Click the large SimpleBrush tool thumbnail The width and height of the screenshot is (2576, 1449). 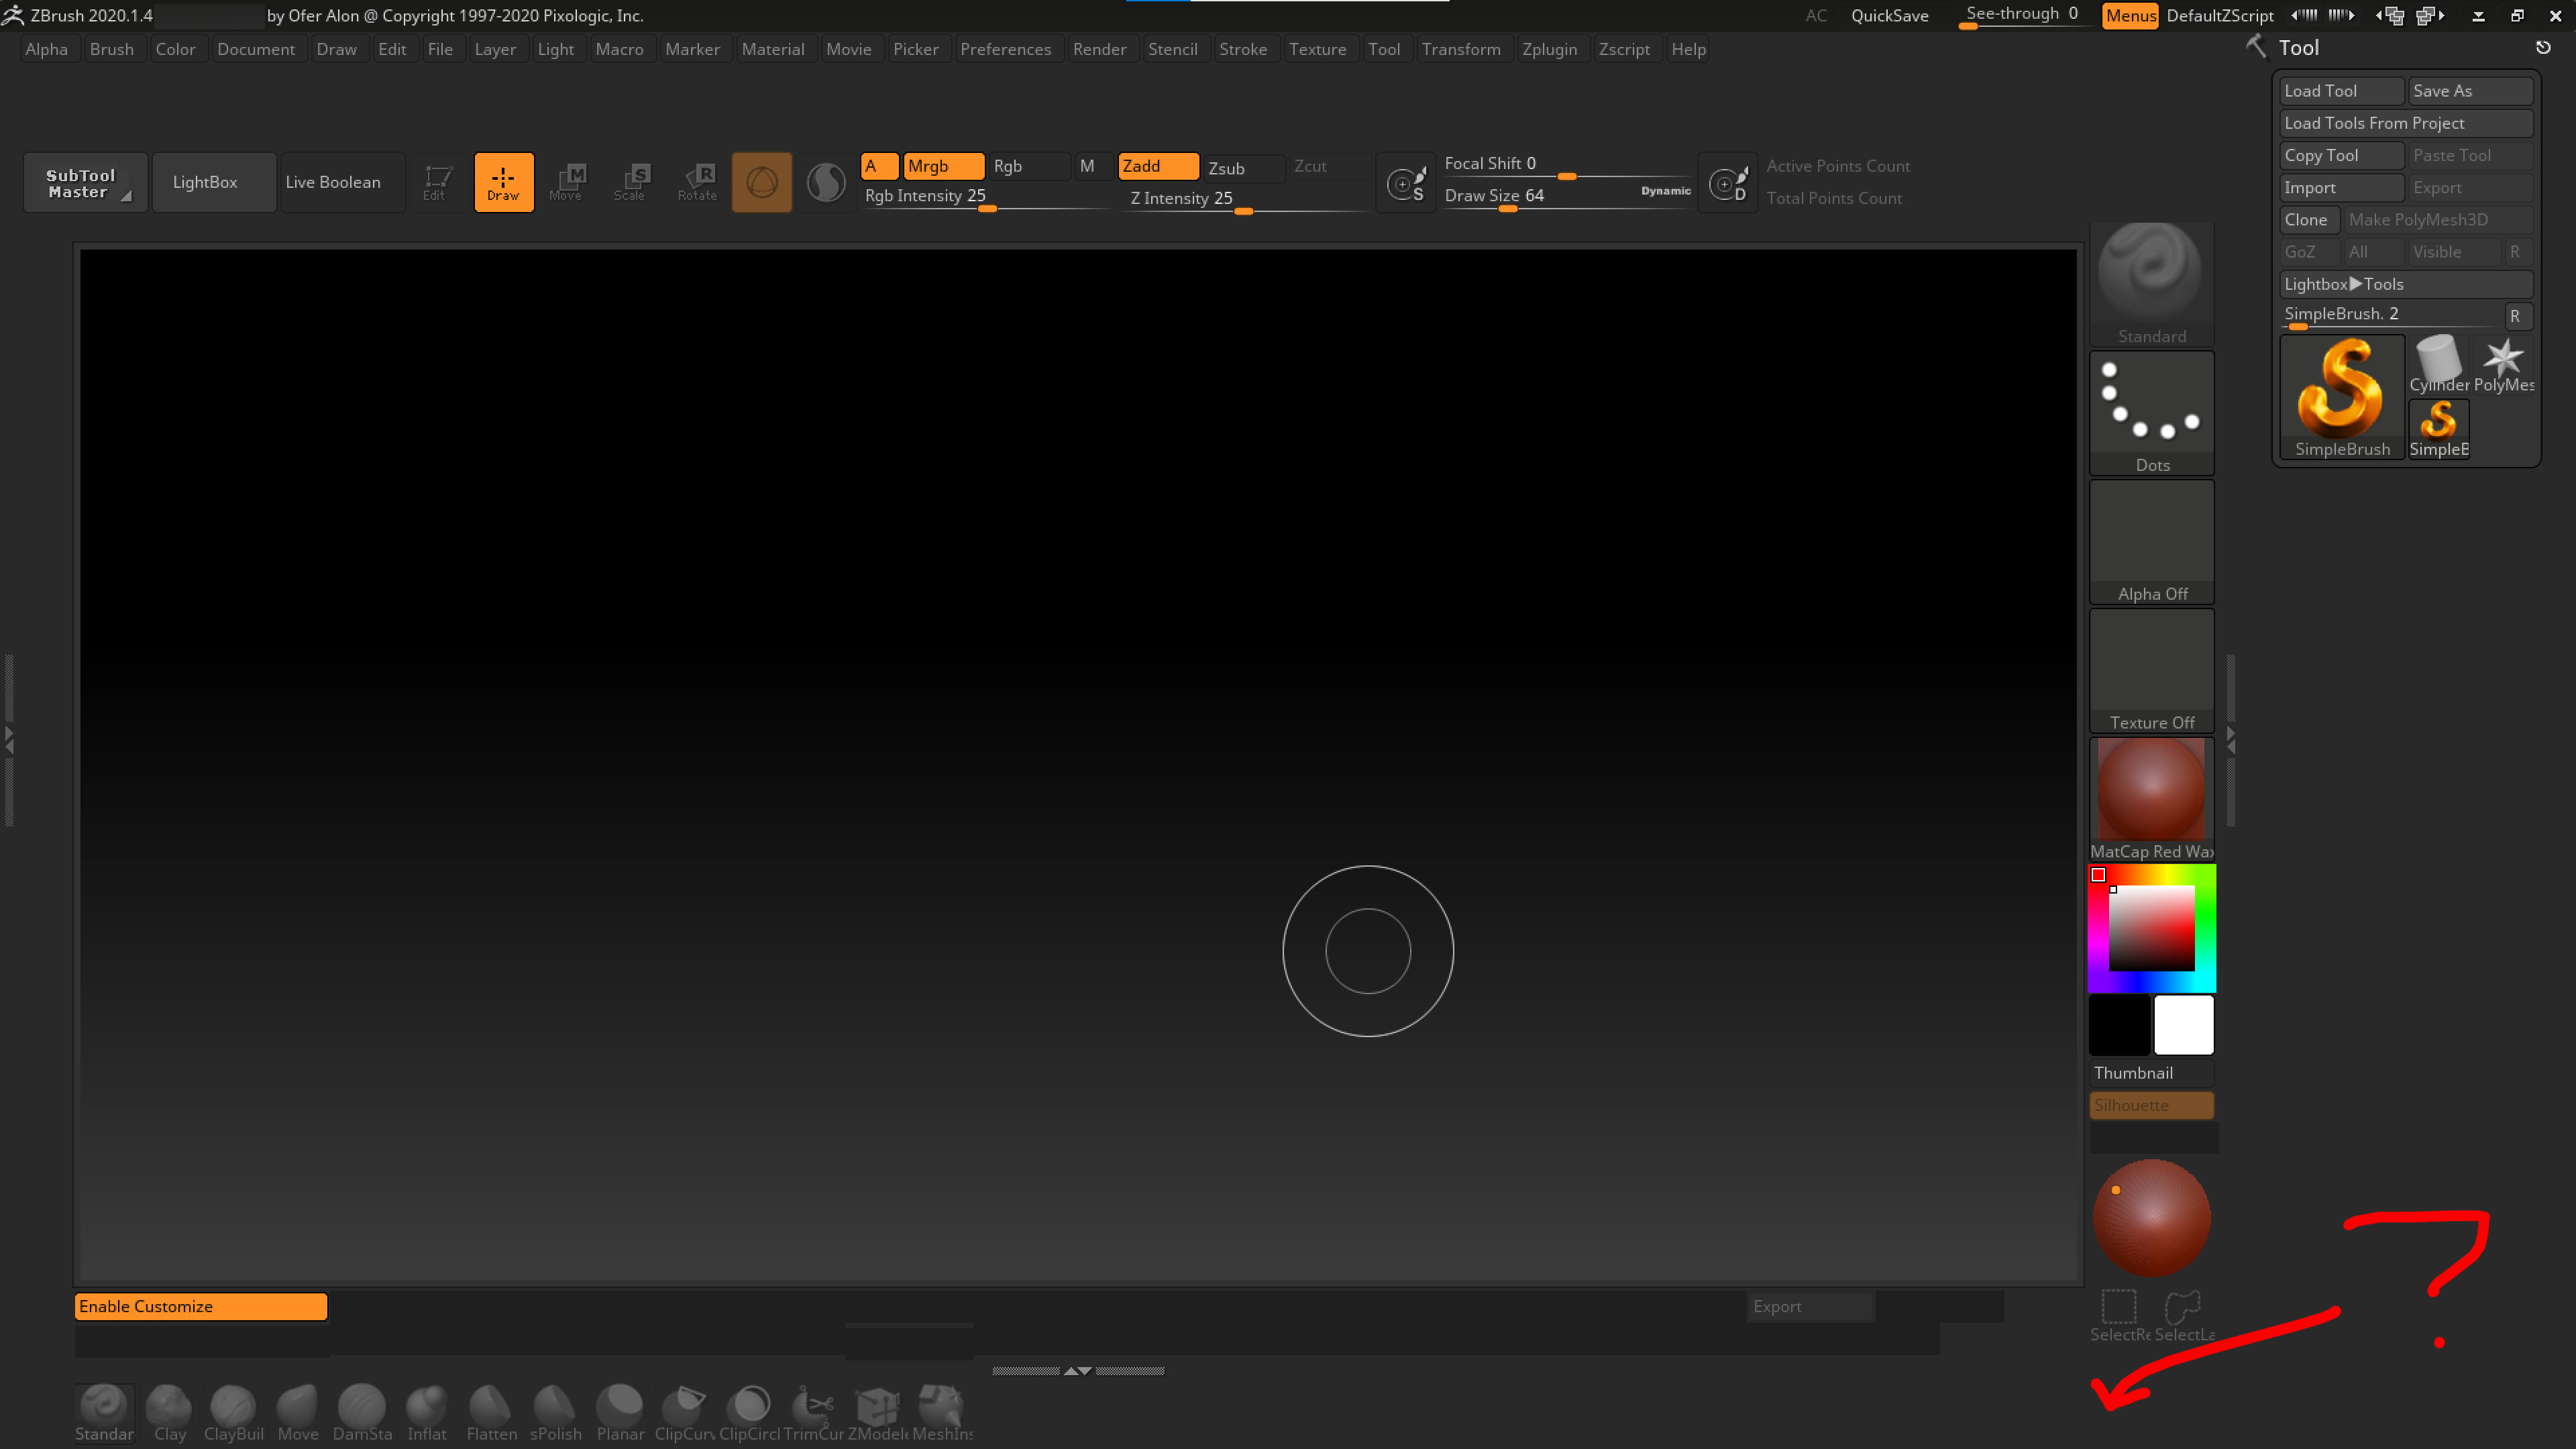2342,397
